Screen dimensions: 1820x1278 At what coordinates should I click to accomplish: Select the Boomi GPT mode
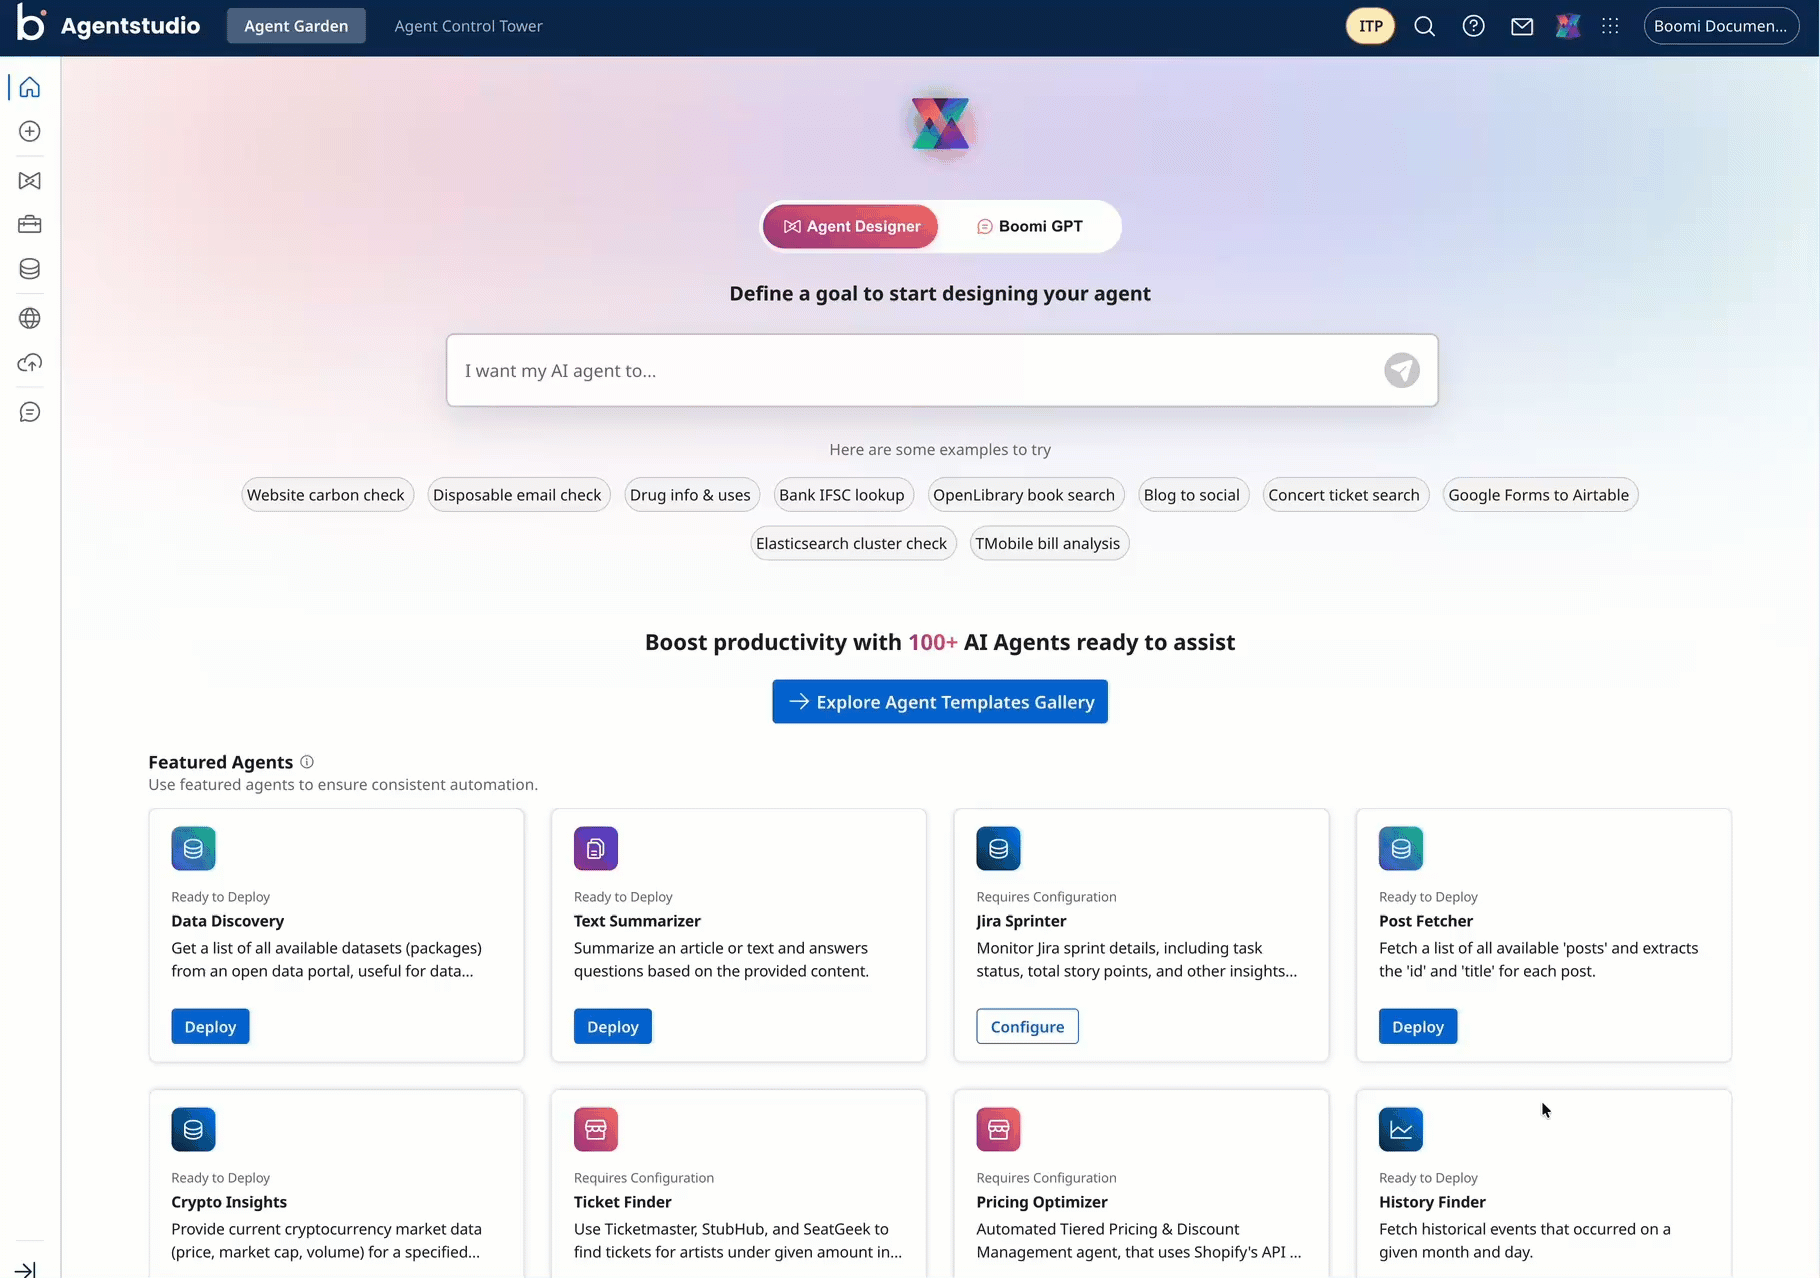pyautogui.click(x=1029, y=226)
